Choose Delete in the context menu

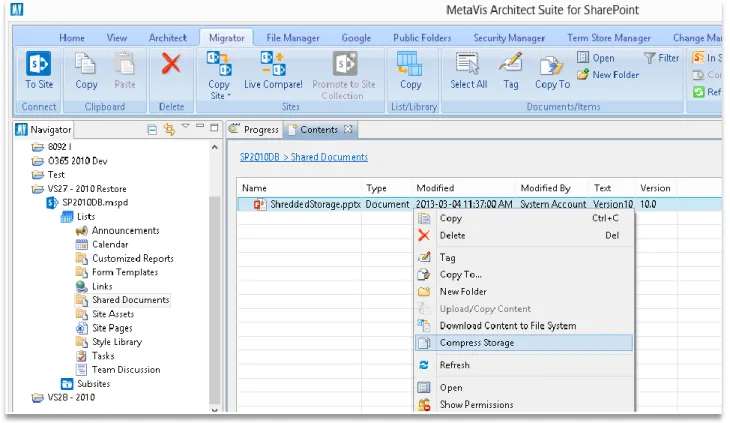click(x=523, y=235)
